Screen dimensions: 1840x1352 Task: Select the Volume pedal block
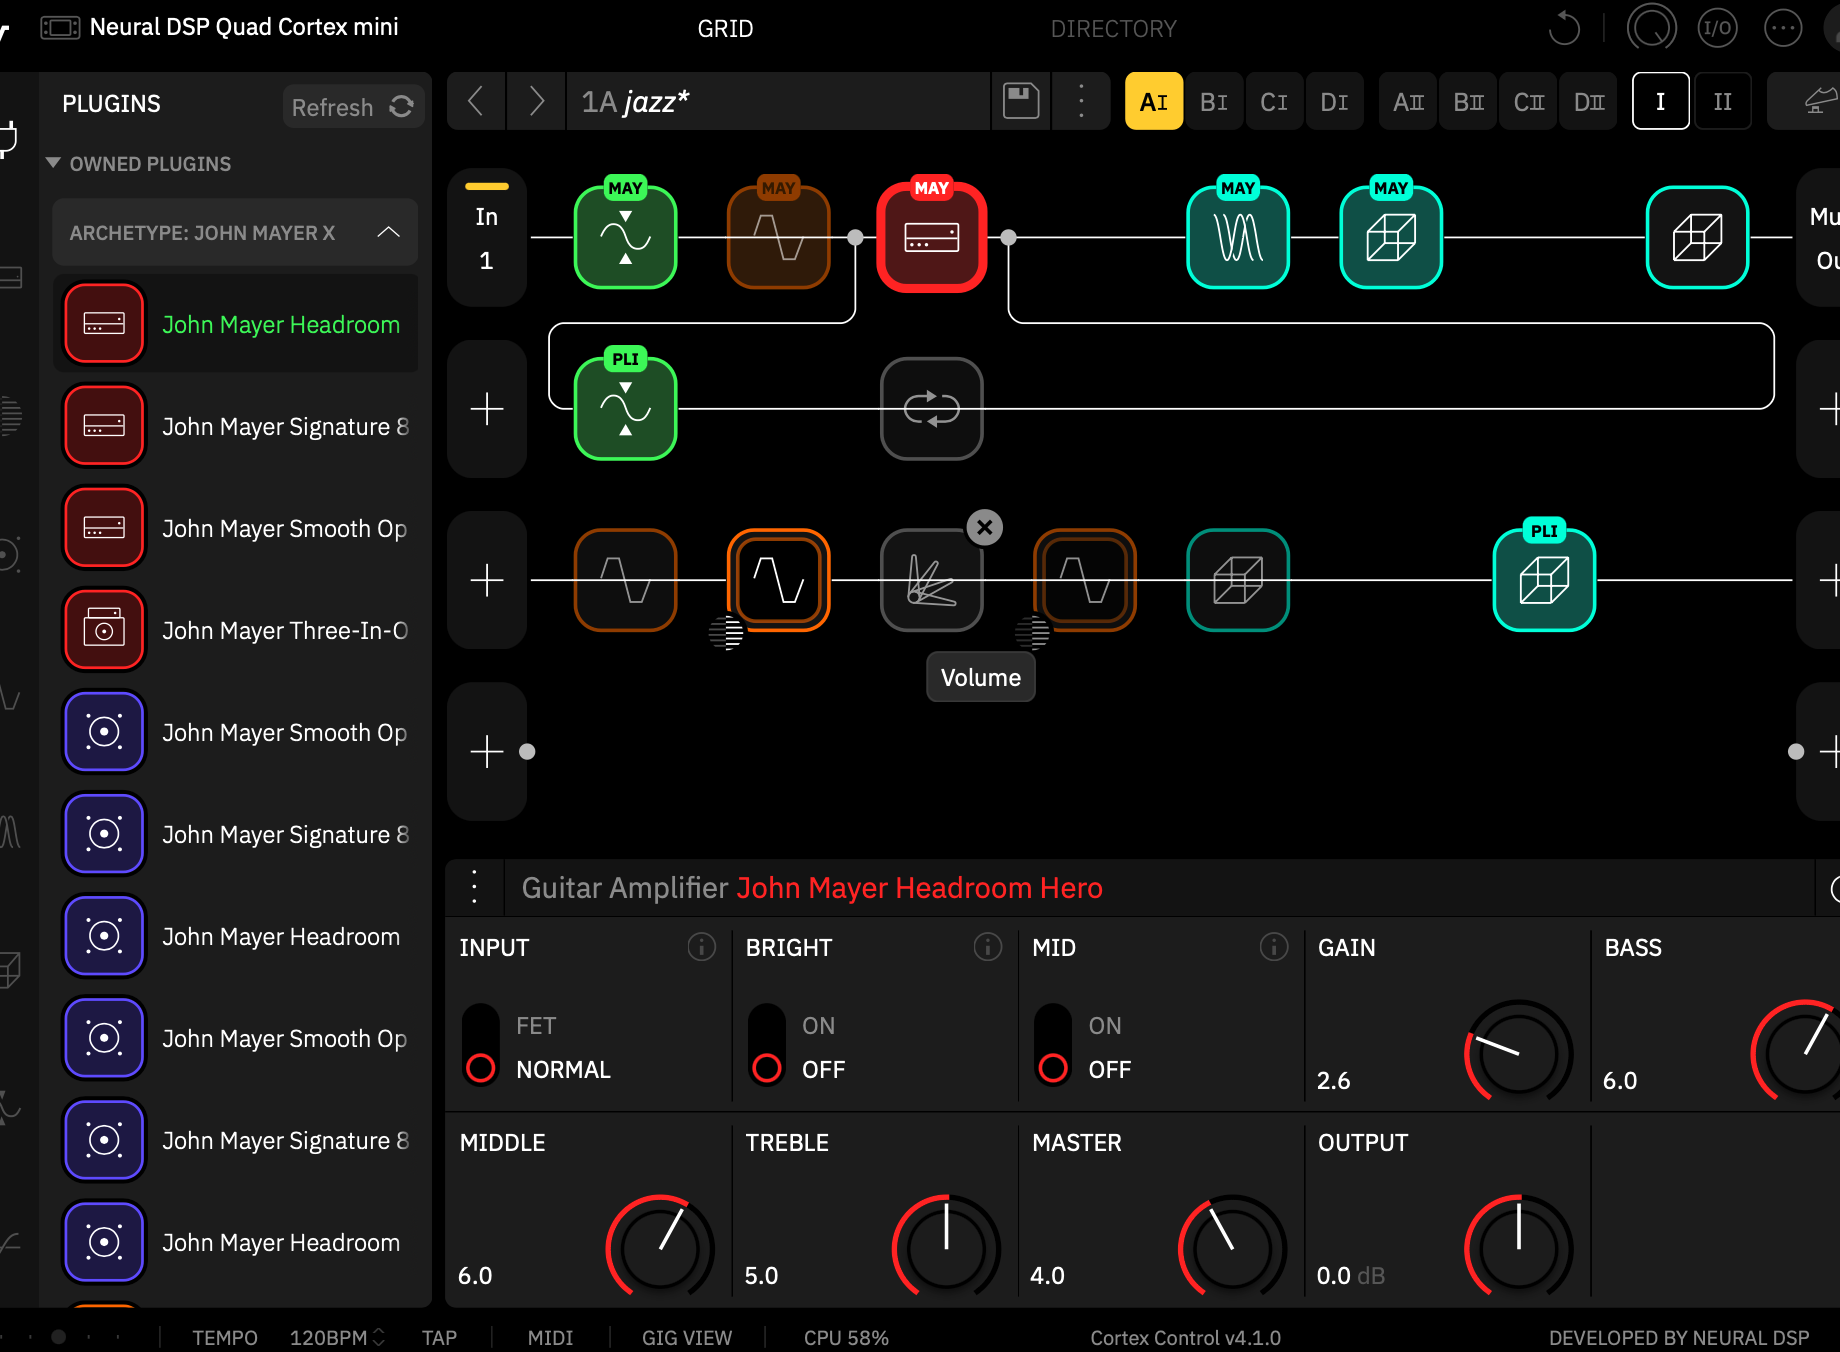coord(931,580)
